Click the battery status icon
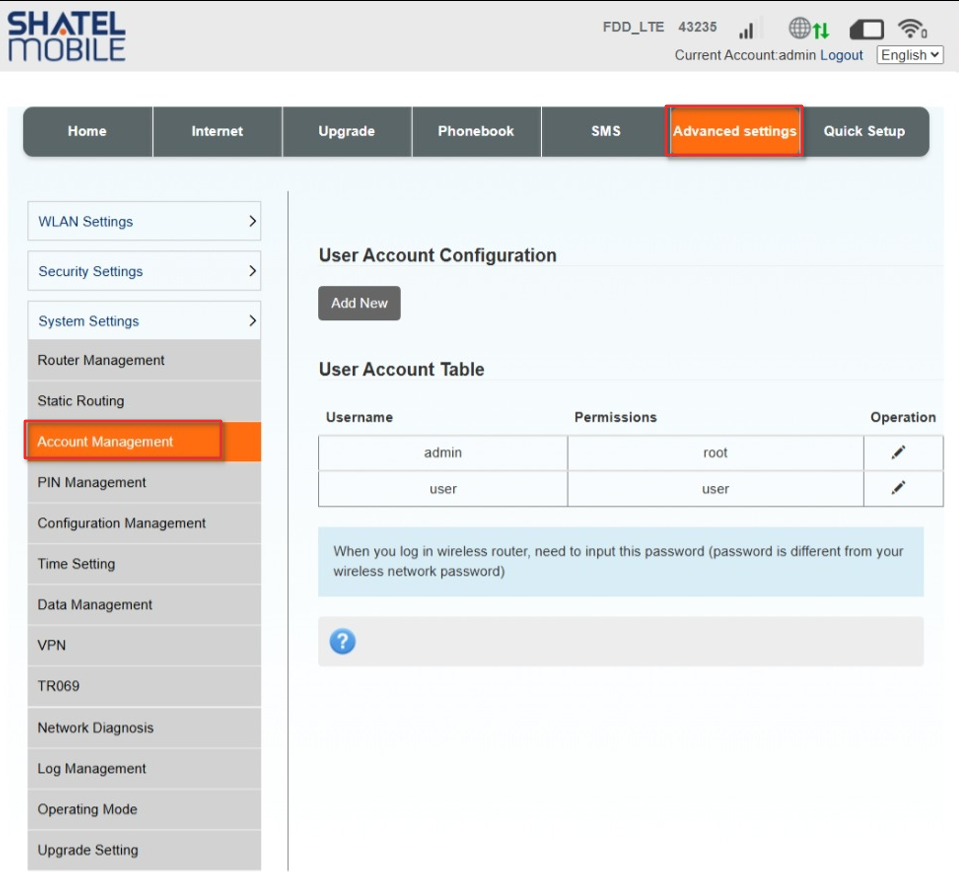Image resolution: width=959 pixels, height=872 pixels. click(x=867, y=29)
